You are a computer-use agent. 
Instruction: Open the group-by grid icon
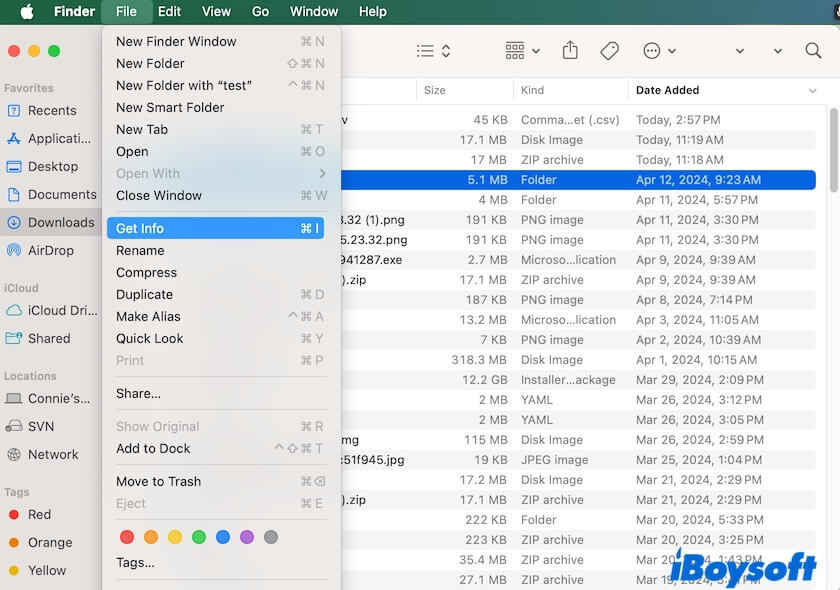[515, 51]
